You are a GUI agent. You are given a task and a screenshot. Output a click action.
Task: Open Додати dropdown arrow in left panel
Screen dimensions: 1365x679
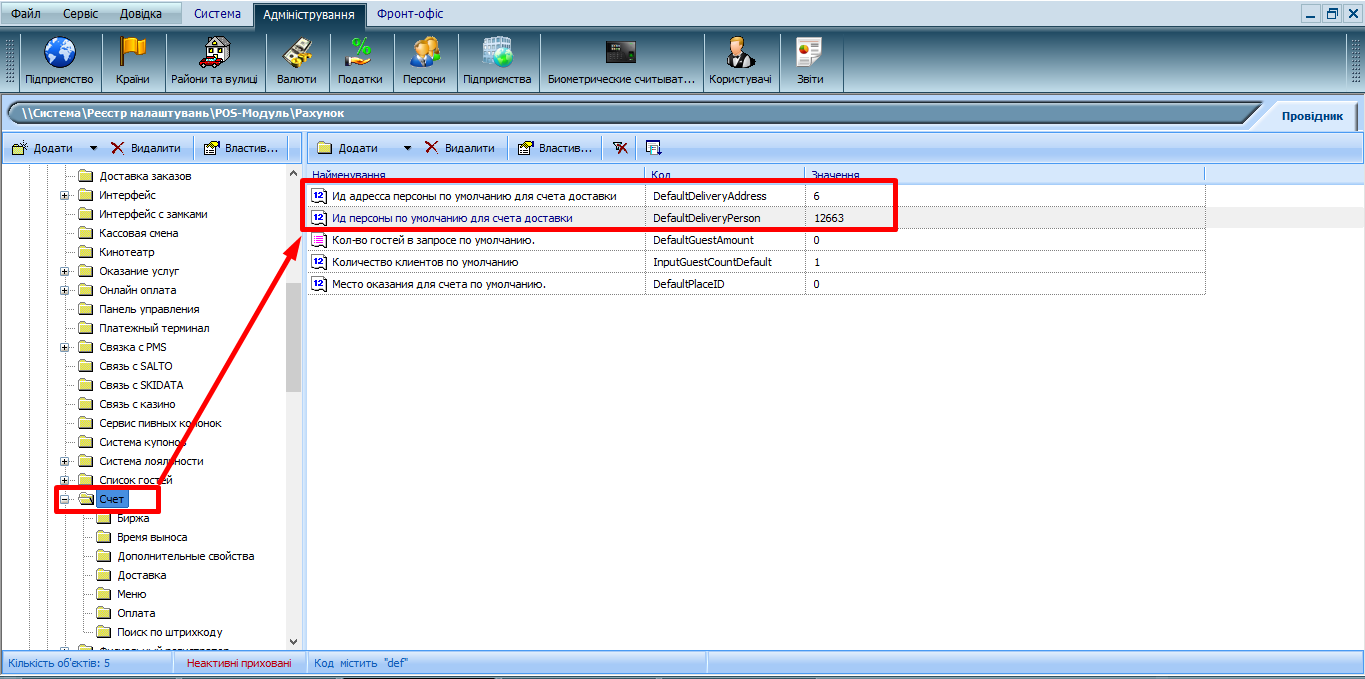pos(94,148)
